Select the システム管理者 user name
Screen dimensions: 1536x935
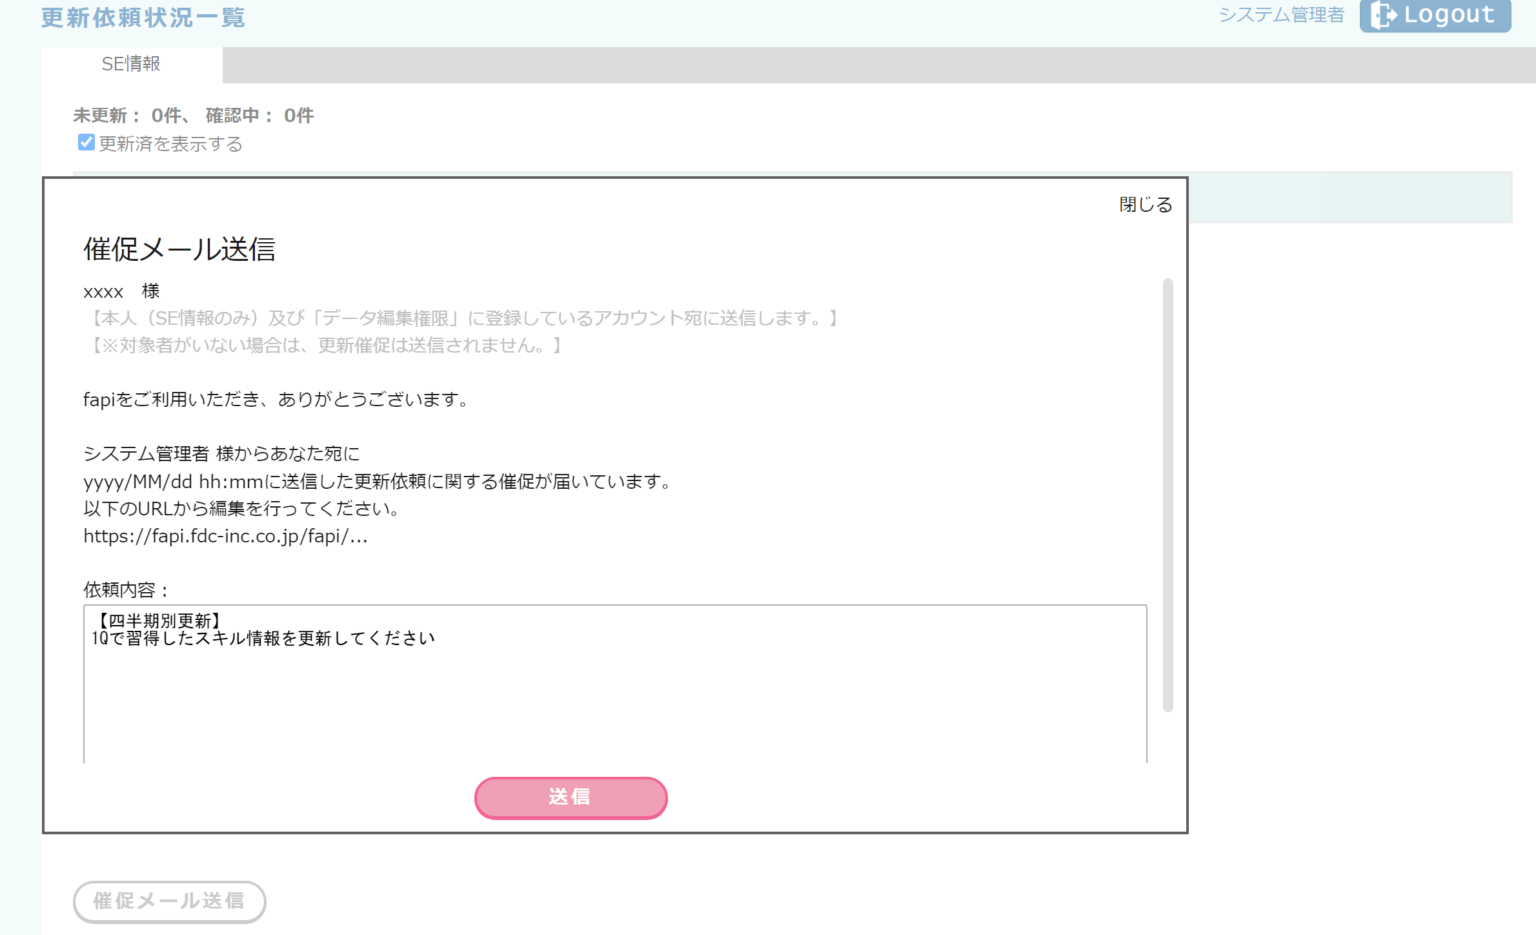pyautogui.click(x=1280, y=15)
